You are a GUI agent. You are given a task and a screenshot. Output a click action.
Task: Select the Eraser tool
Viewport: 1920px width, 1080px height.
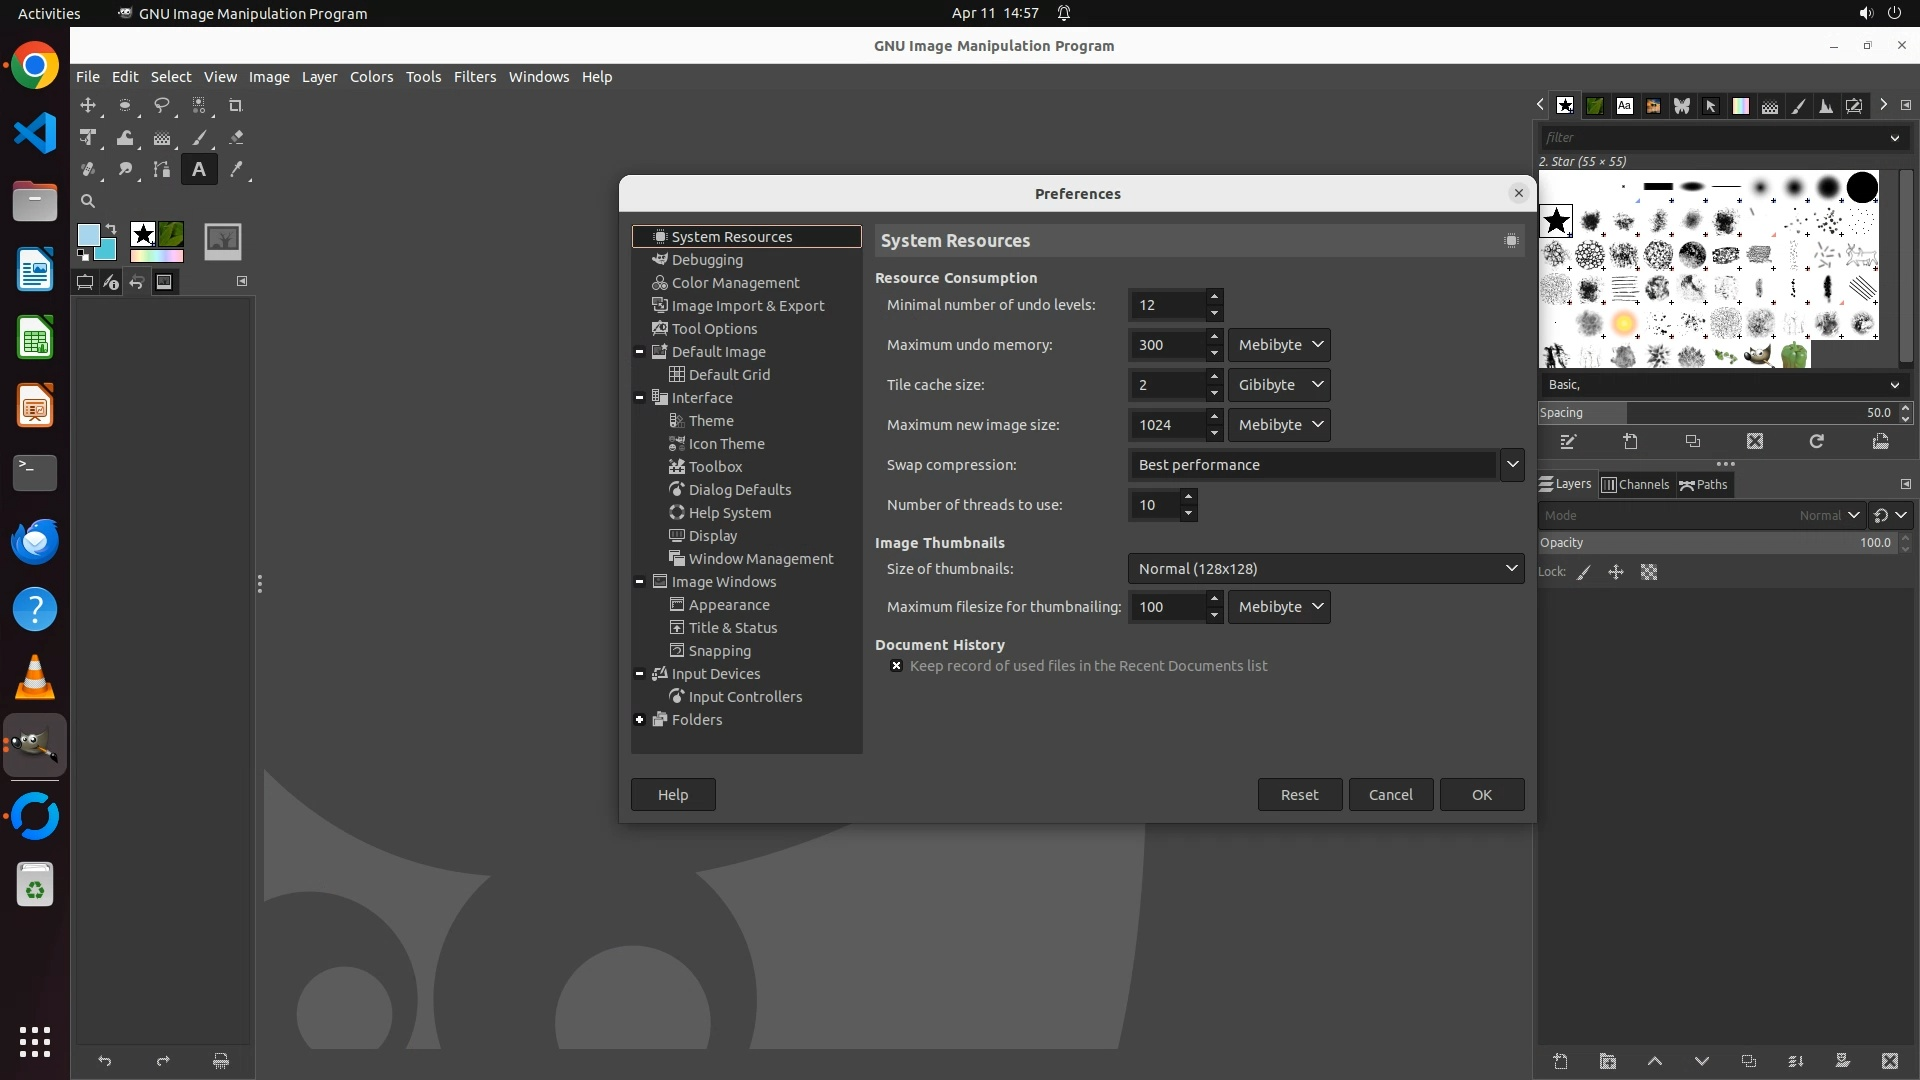236,138
